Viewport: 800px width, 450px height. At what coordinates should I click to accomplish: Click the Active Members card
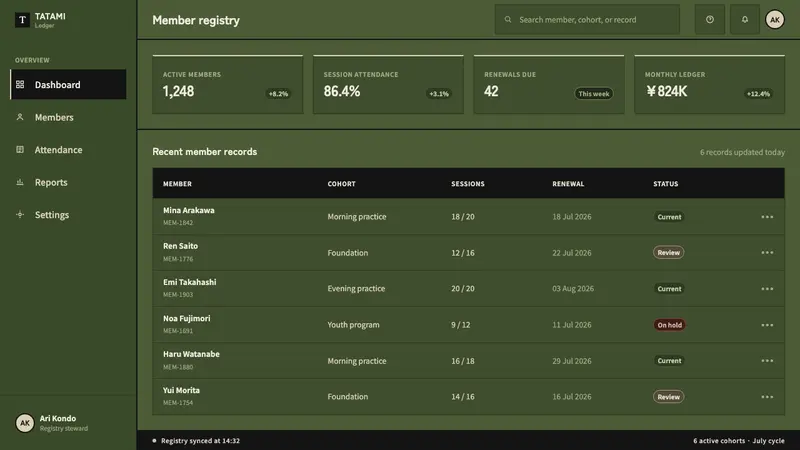[228, 84]
